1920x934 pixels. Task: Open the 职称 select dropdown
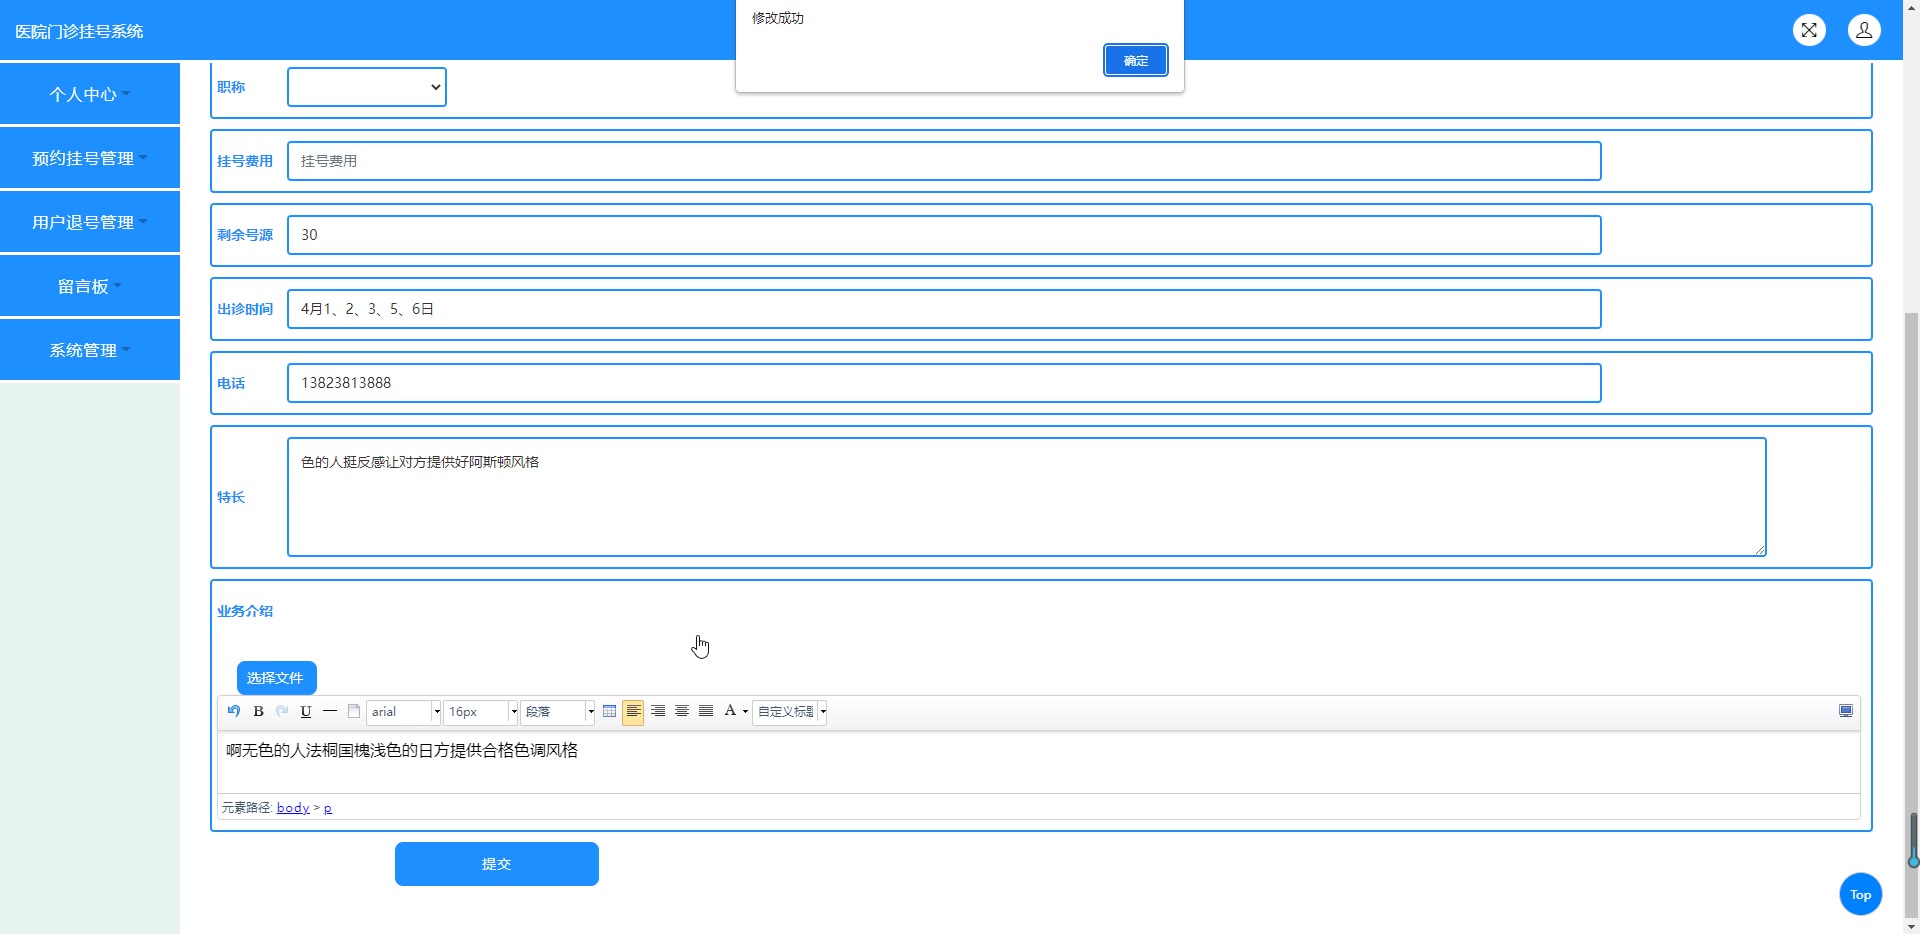pos(367,87)
